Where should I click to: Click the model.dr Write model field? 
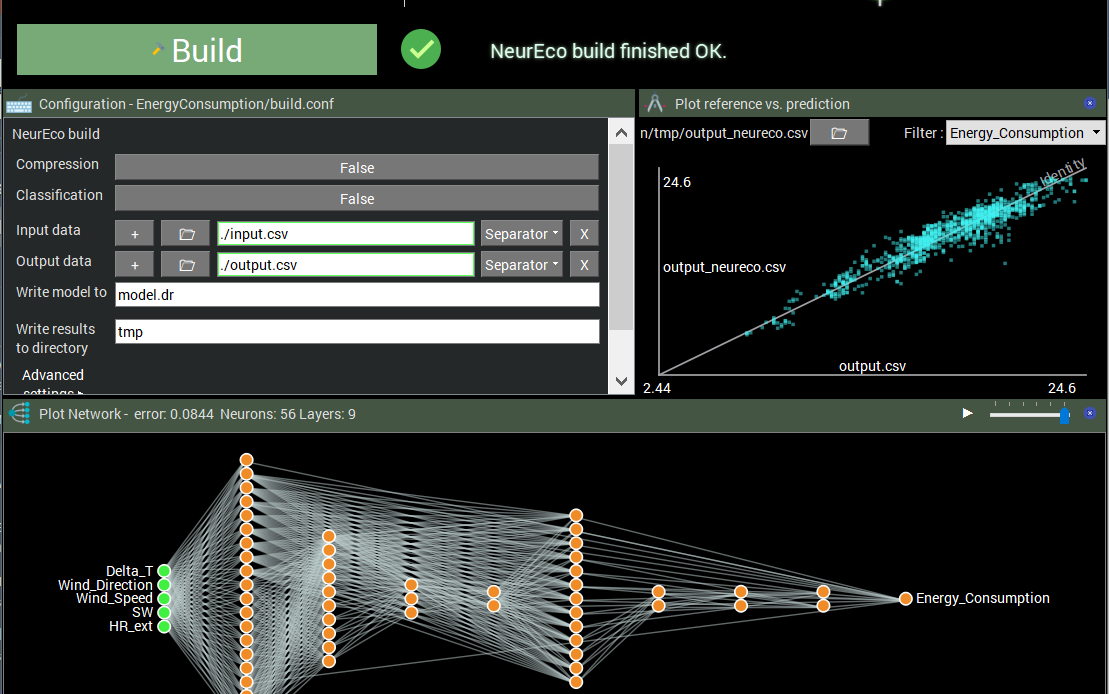click(357, 294)
